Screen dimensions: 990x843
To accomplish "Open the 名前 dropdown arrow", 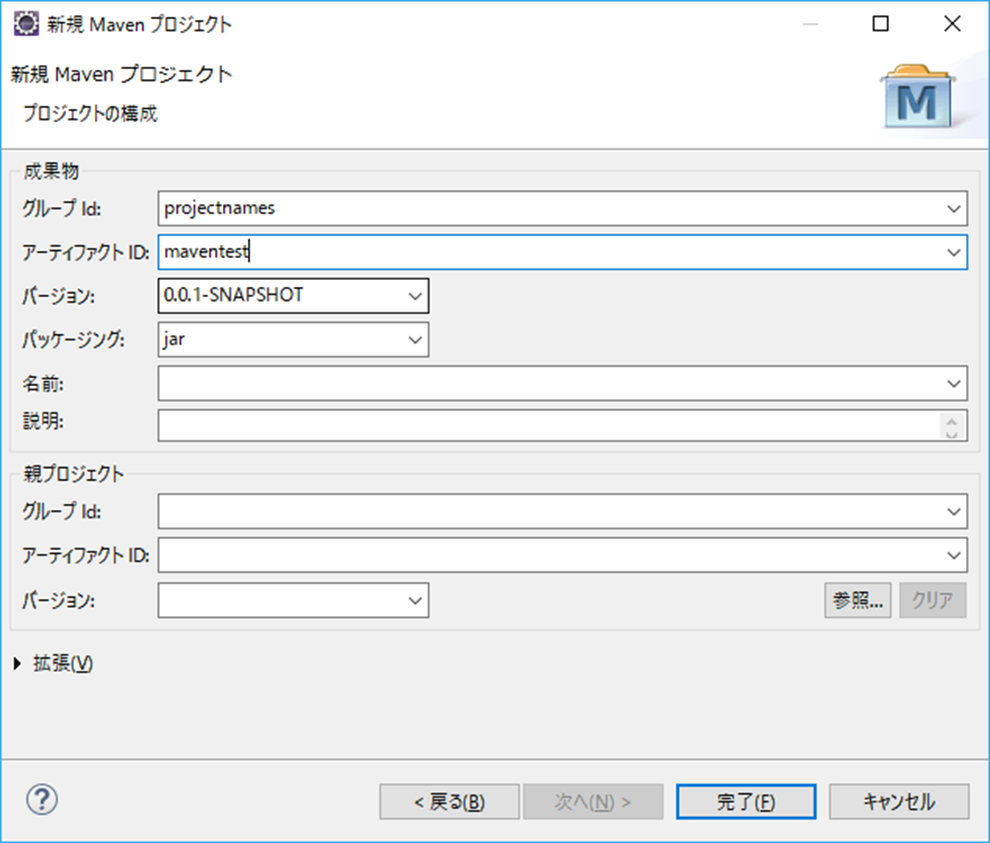I will pos(953,383).
